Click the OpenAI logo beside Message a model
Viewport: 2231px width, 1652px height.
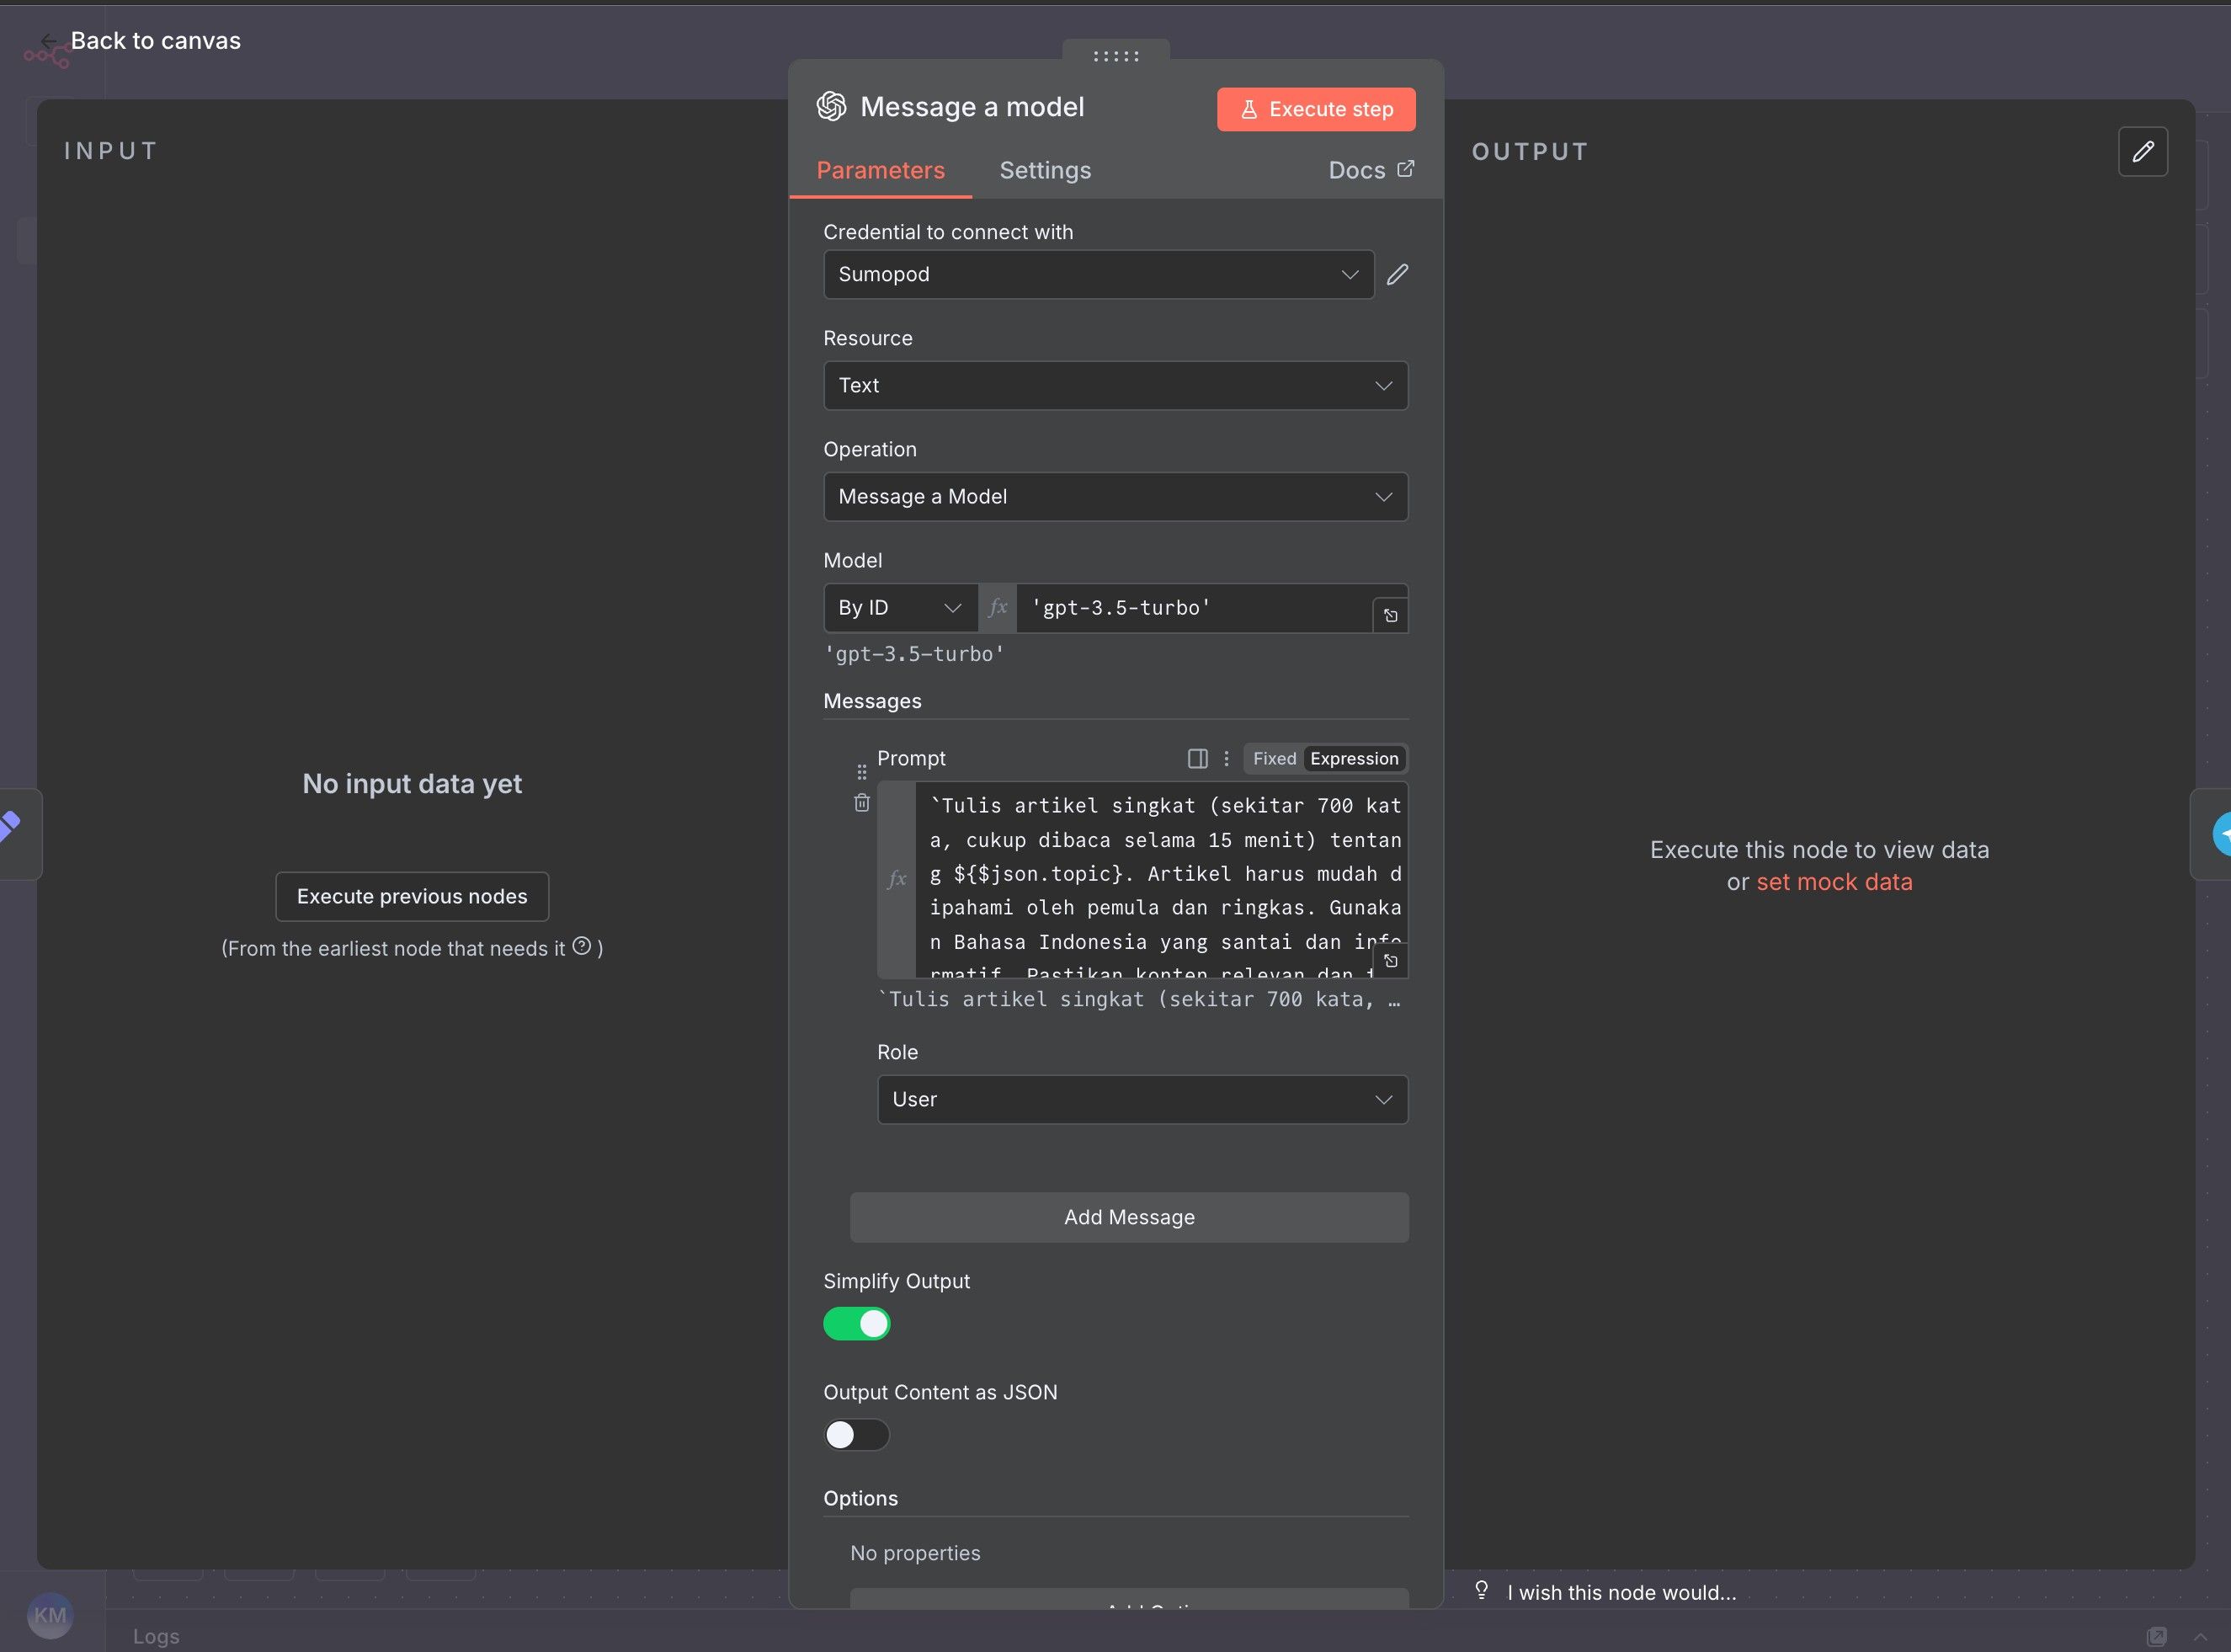831,106
